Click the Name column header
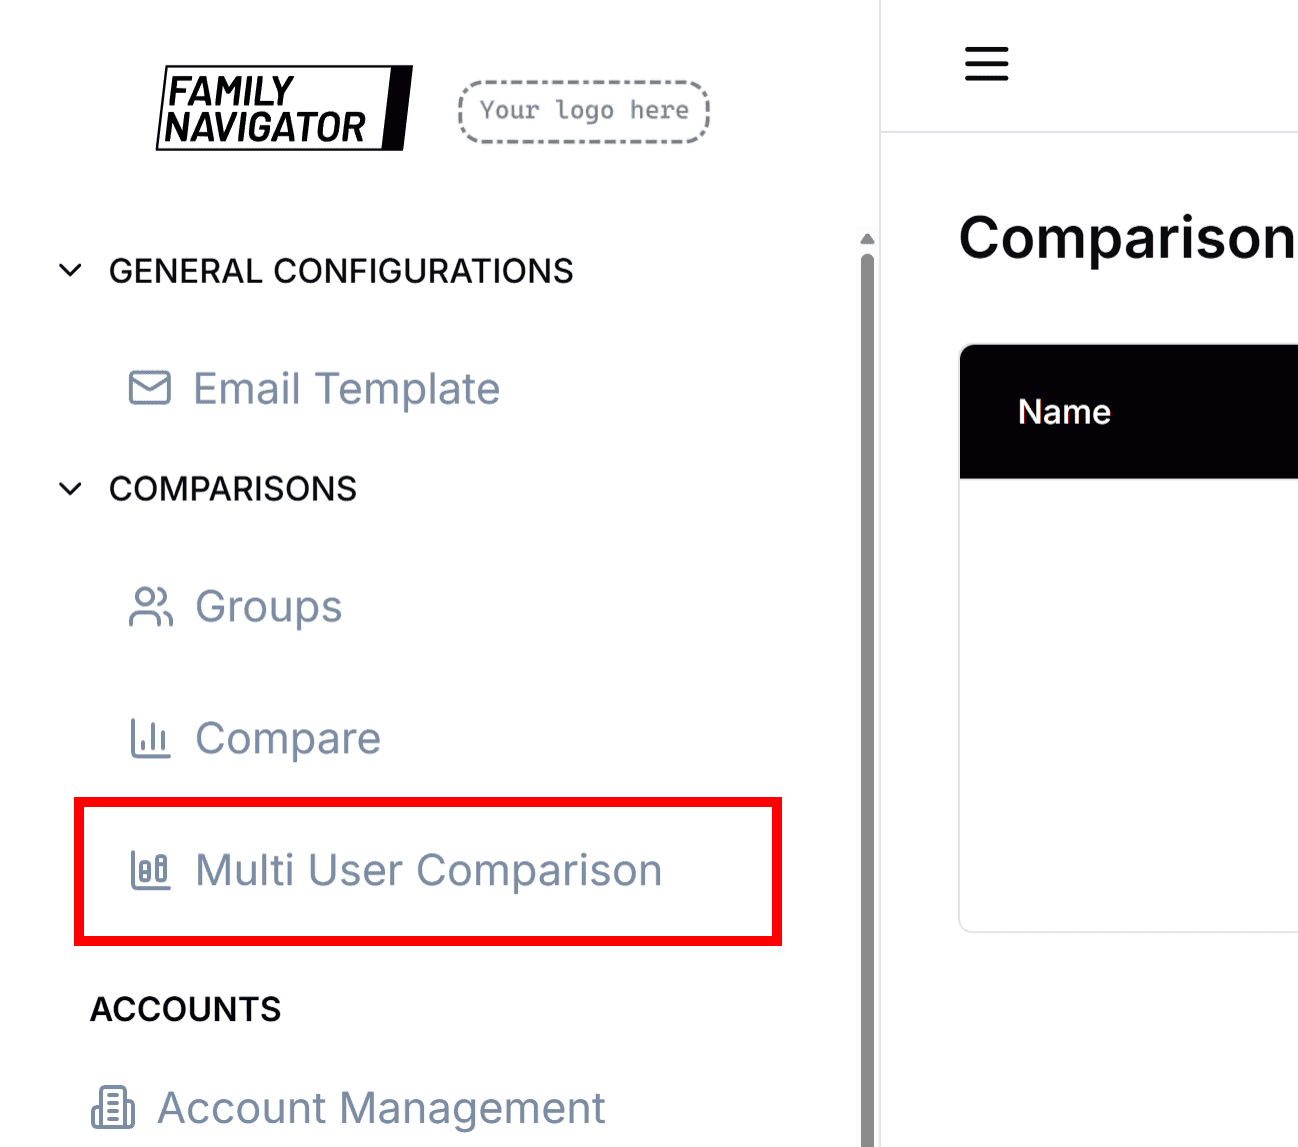The height and width of the screenshot is (1147, 1298). [x=1064, y=411]
